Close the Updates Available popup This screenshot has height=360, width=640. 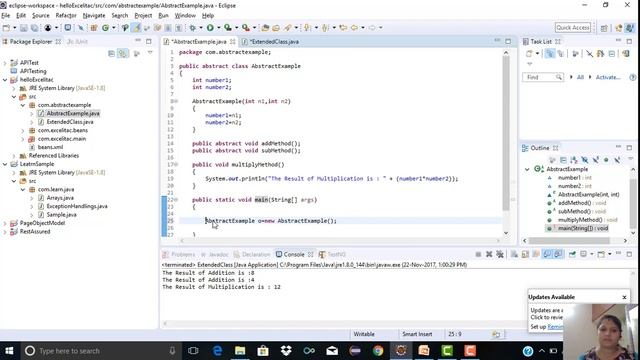624,297
